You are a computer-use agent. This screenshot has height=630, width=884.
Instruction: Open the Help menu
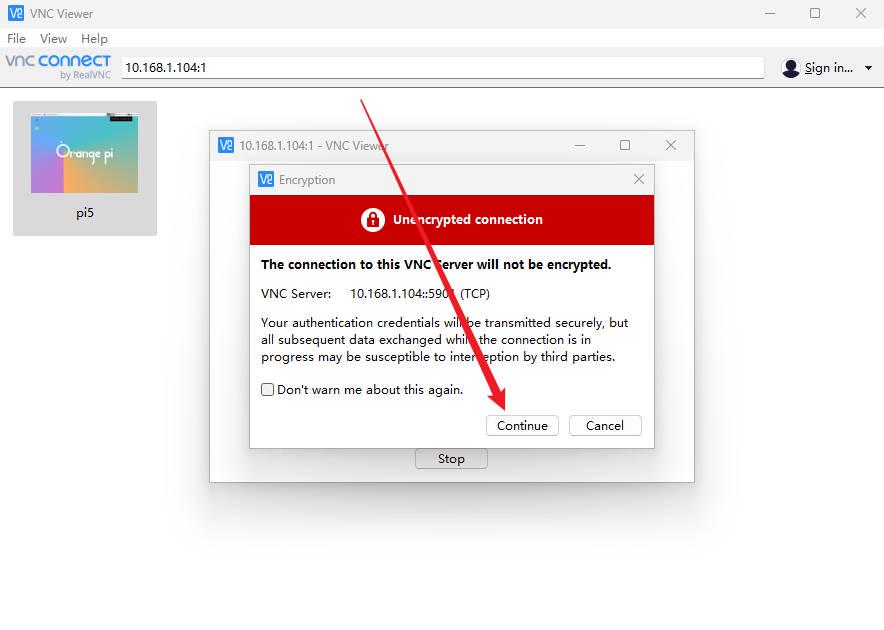pyautogui.click(x=94, y=38)
